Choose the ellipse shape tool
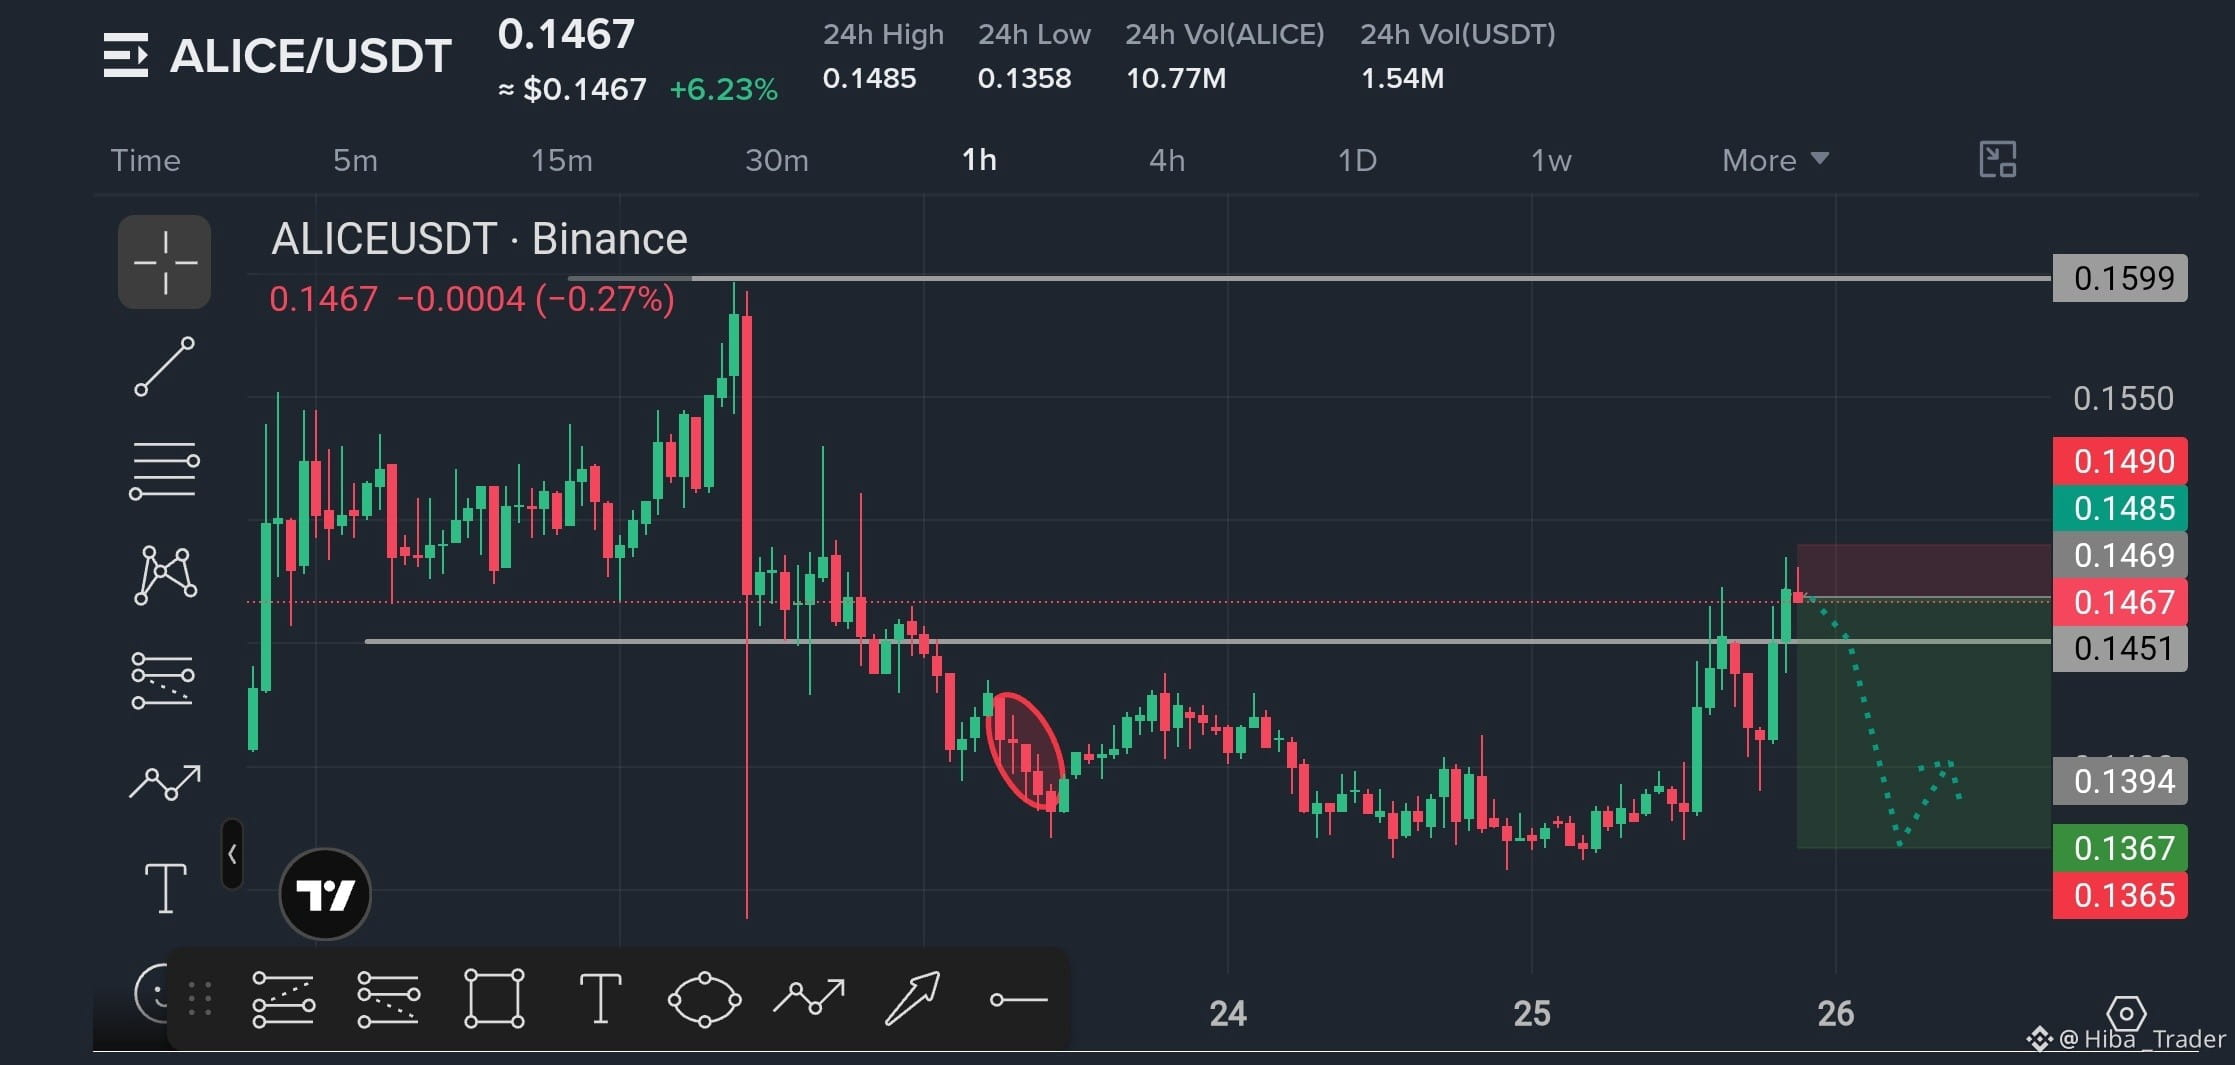 point(704,999)
